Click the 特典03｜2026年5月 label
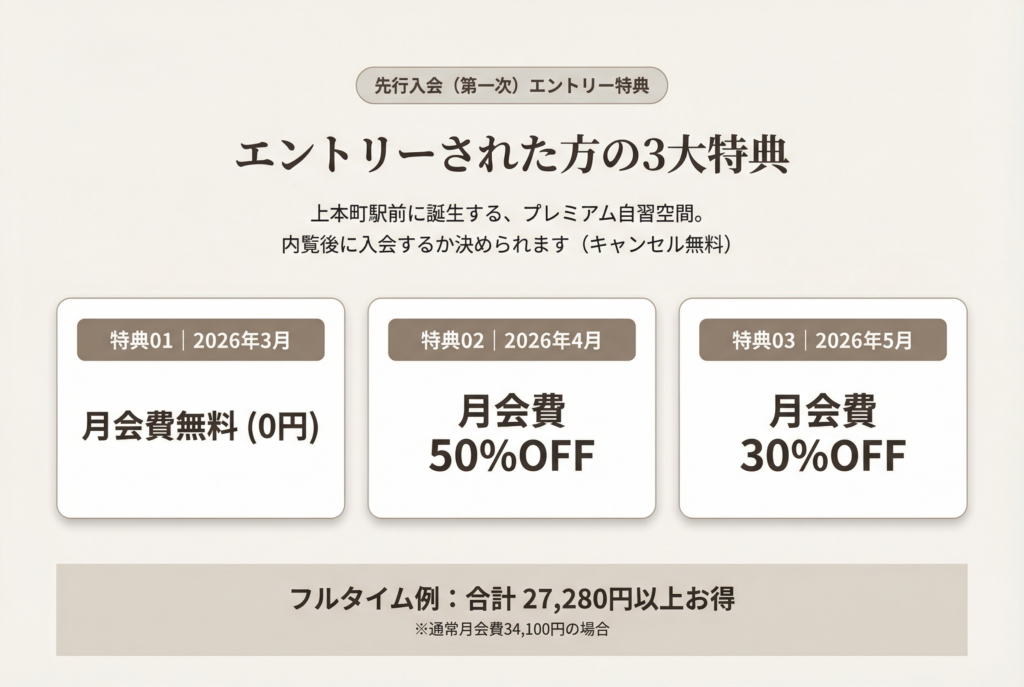This screenshot has width=1024, height=687. click(823, 340)
